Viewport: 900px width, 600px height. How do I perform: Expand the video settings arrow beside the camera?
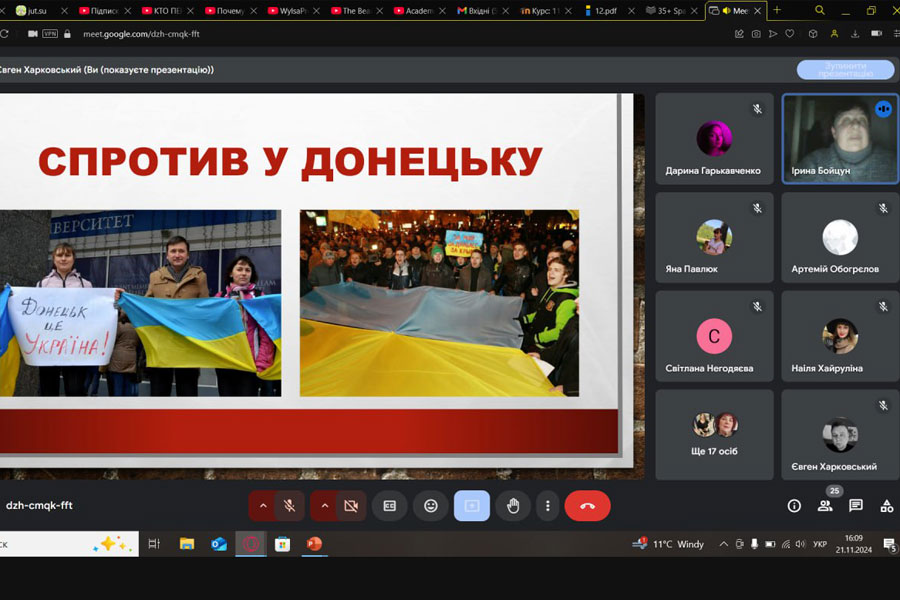tap(325, 506)
